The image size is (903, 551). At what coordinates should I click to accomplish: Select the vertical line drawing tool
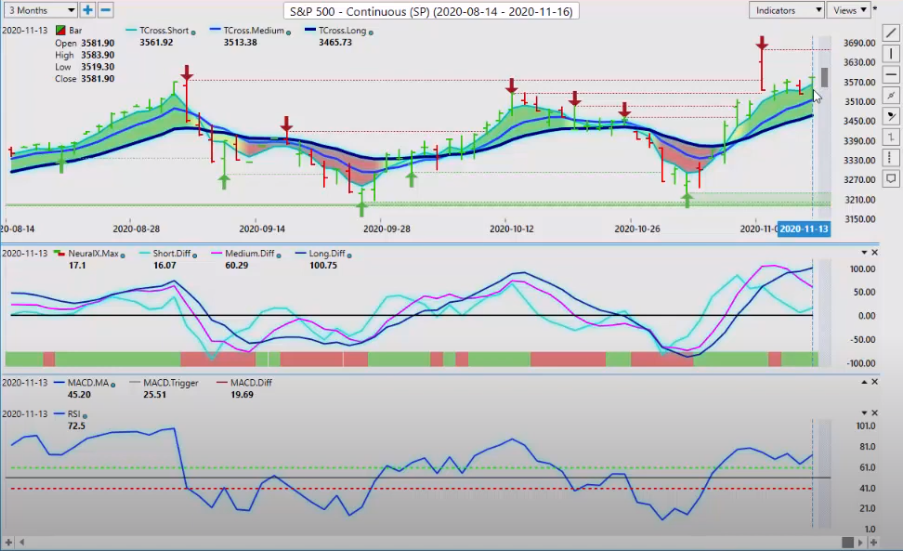tap(891, 54)
